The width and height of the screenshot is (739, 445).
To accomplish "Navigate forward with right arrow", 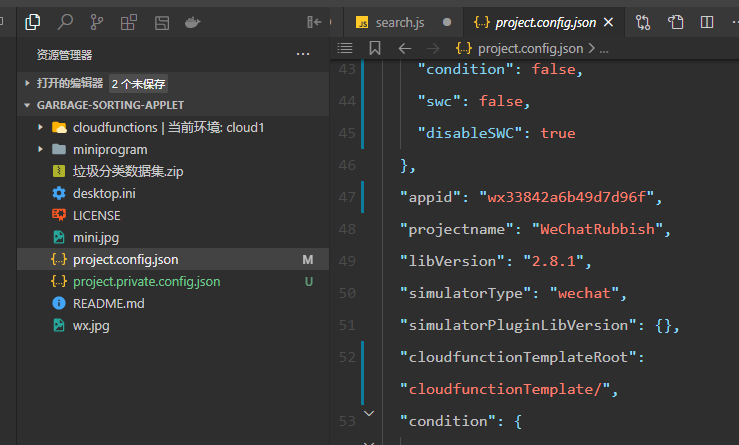I will tap(433, 48).
